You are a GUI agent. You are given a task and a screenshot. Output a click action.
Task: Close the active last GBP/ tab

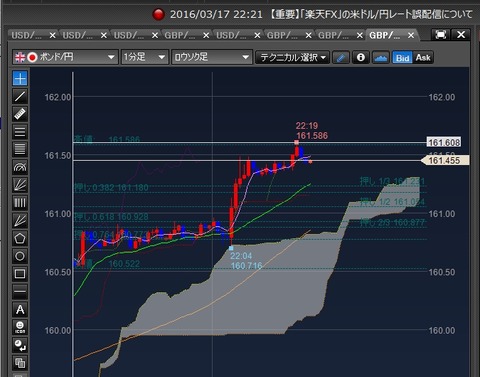pyautogui.click(x=411, y=35)
